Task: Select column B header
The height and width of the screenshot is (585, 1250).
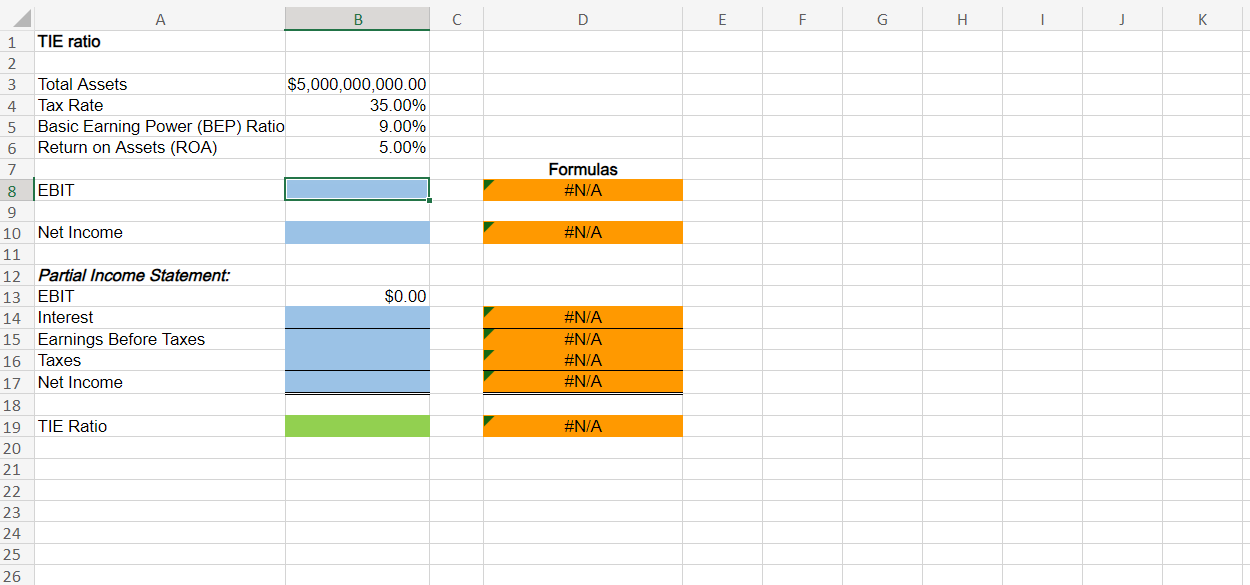Action: 357,19
